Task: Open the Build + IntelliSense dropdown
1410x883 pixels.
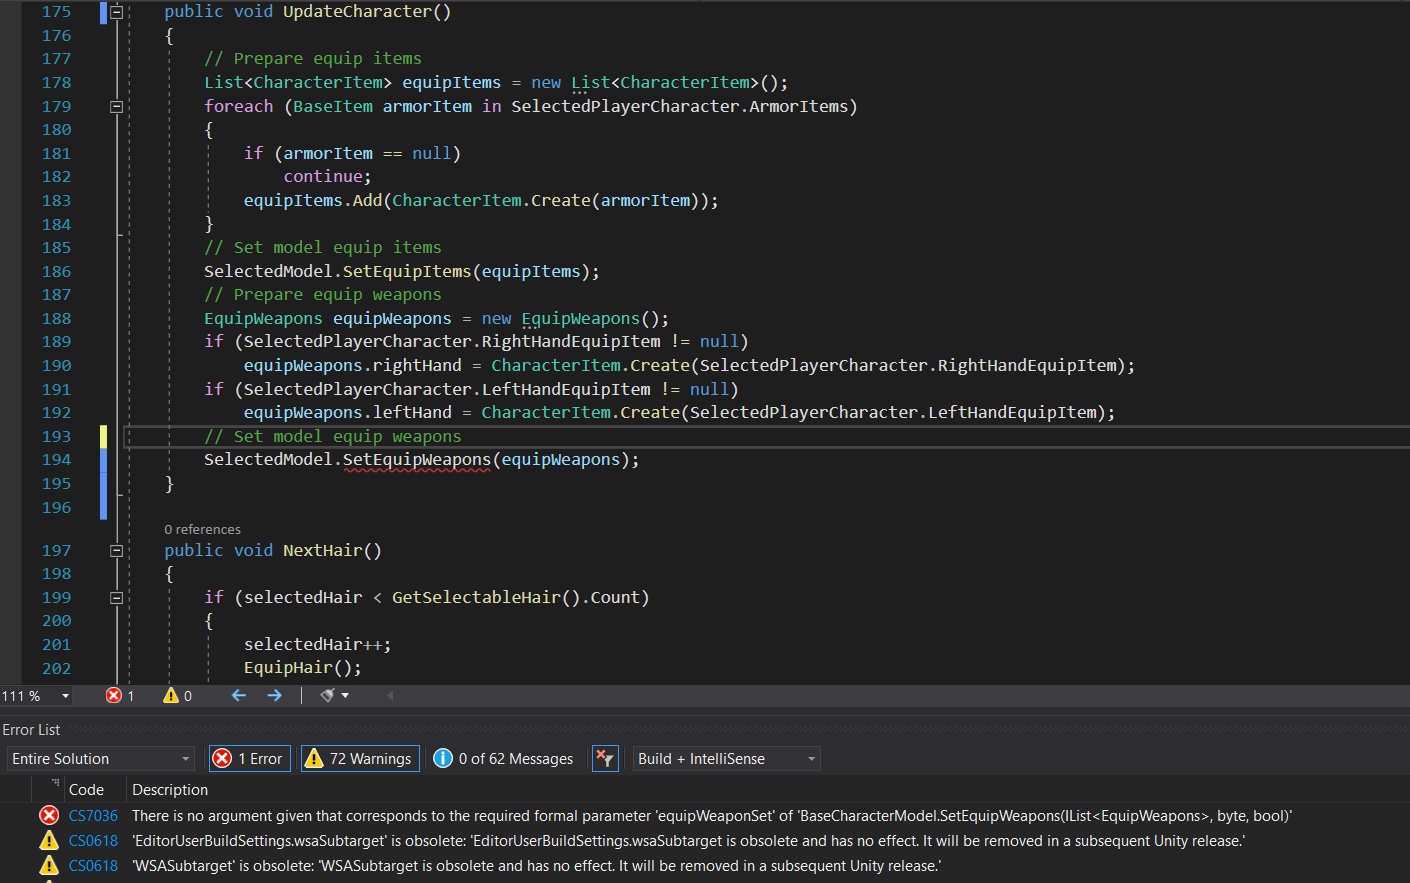Action: click(x=726, y=758)
